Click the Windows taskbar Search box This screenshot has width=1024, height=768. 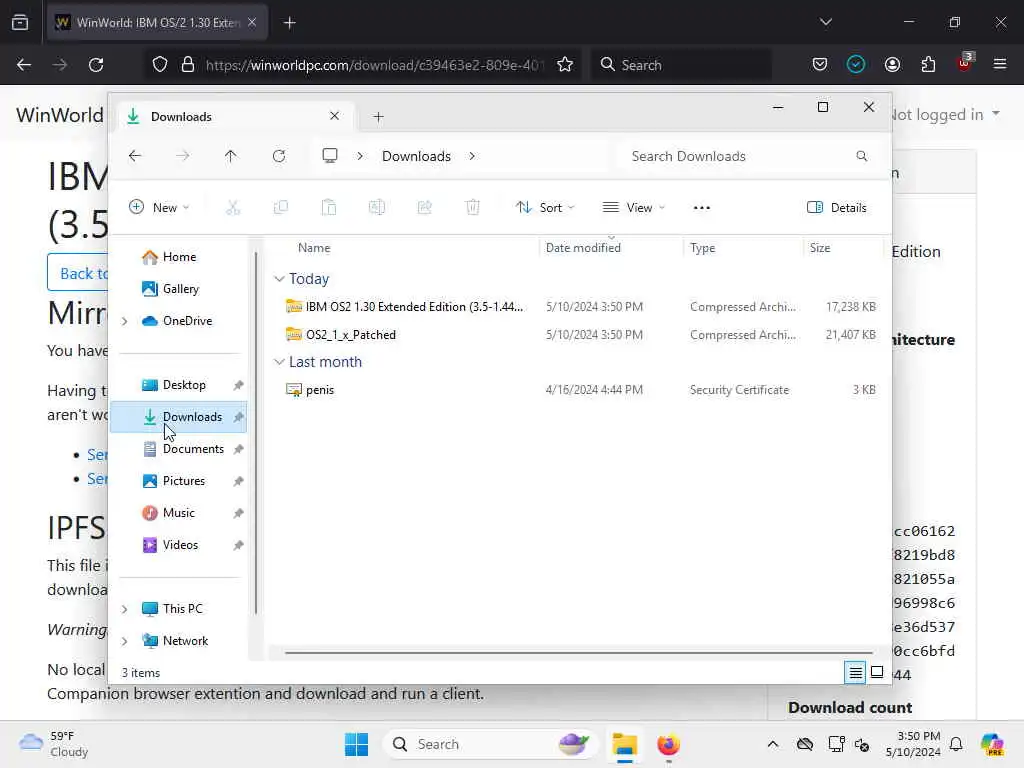tap(490, 744)
